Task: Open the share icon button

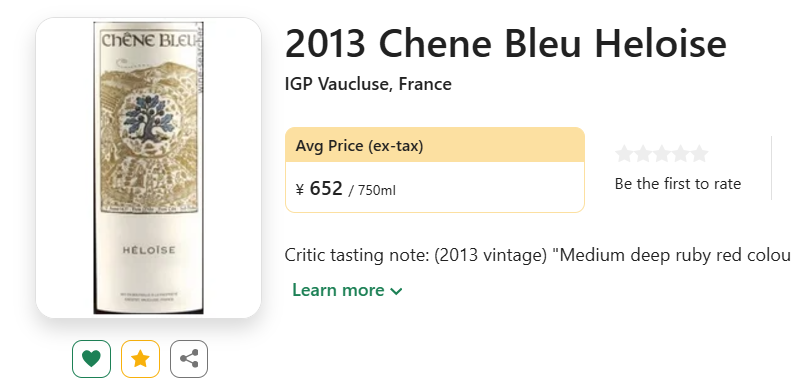Action: tap(189, 359)
